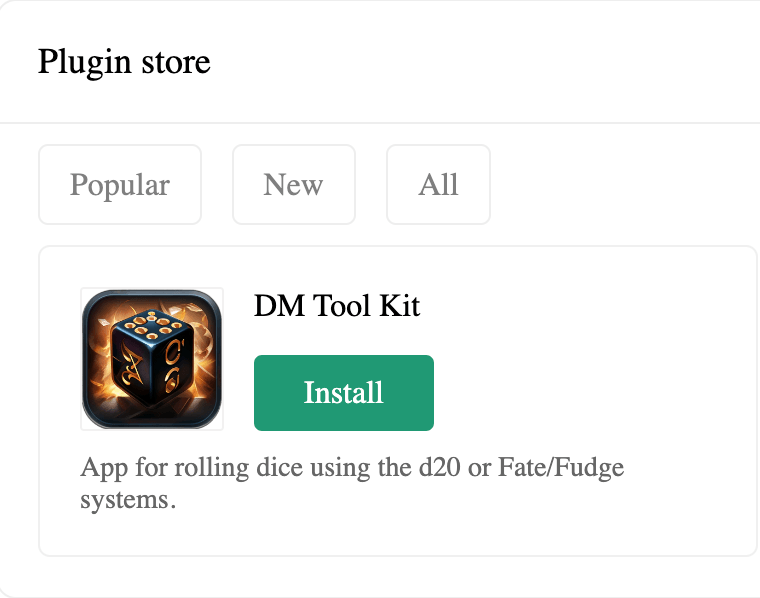Open the flaming dice plugin thumbnail
760x598 pixels.
pyautogui.click(x=152, y=359)
